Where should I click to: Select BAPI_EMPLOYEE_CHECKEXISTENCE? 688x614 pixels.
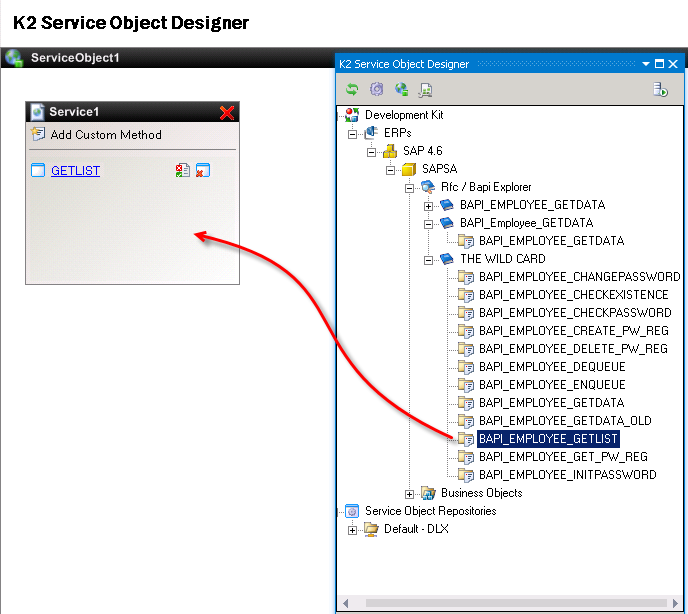pyautogui.click(x=574, y=295)
